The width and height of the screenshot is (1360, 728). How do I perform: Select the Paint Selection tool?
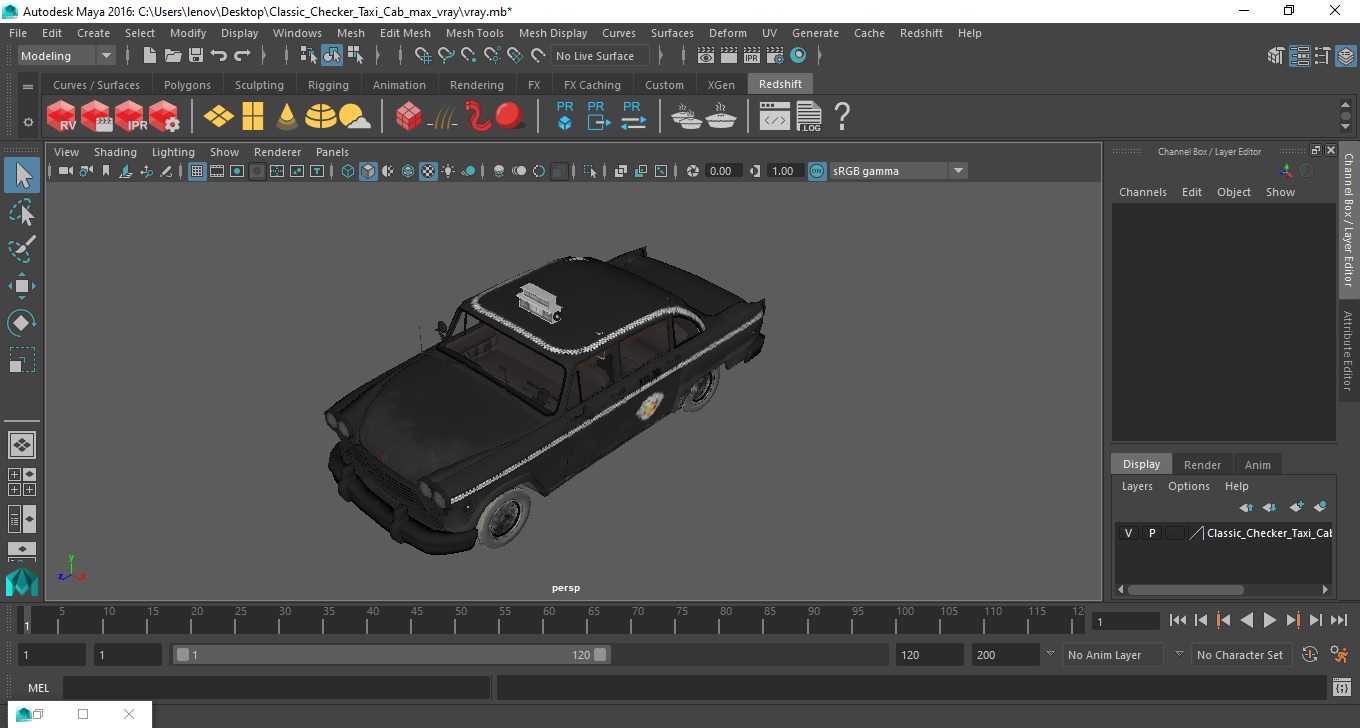click(22, 248)
